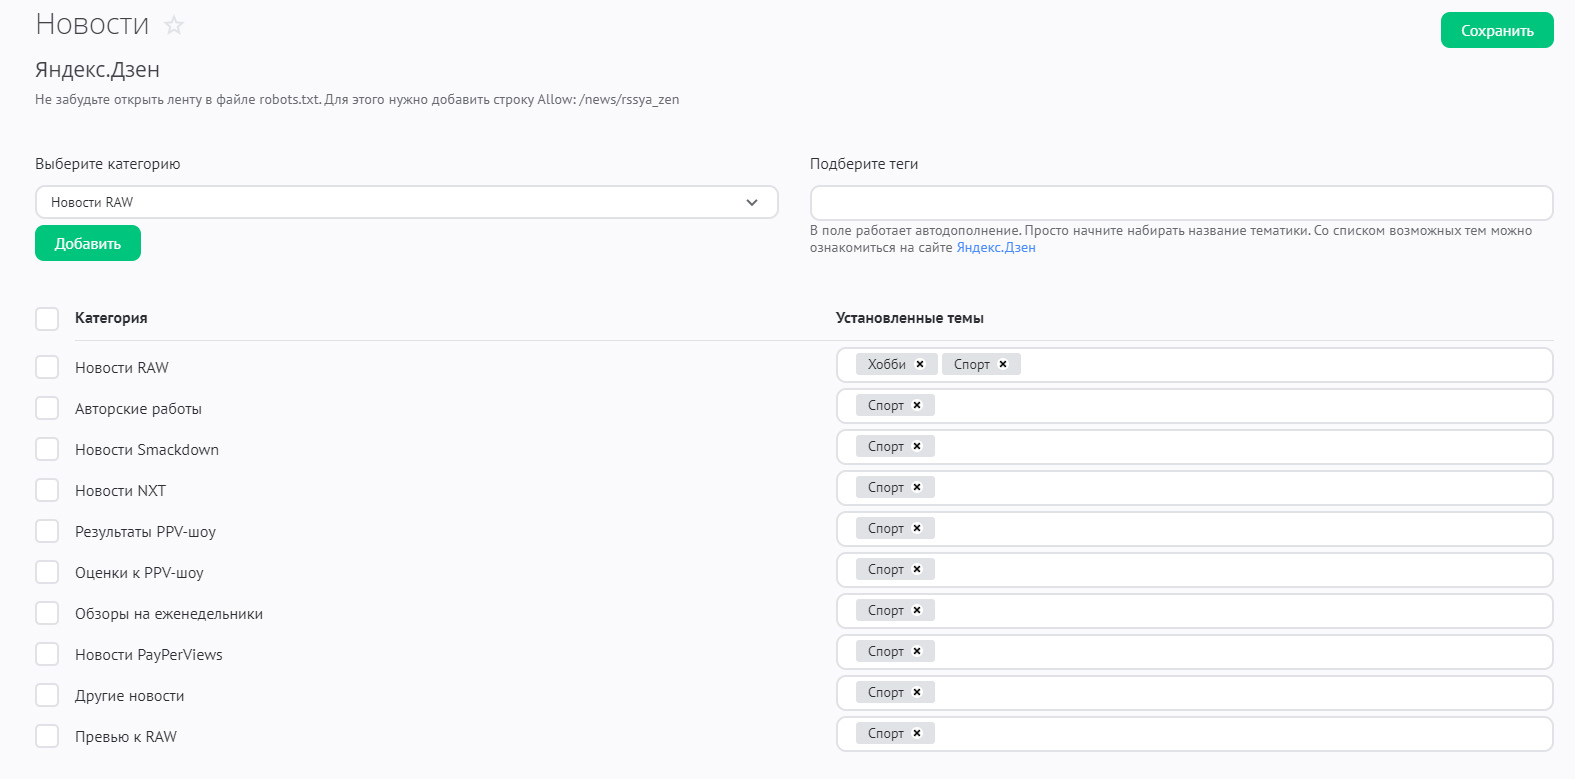
Task: Click the Сохранить button
Action: click(x=1497, y=30)
